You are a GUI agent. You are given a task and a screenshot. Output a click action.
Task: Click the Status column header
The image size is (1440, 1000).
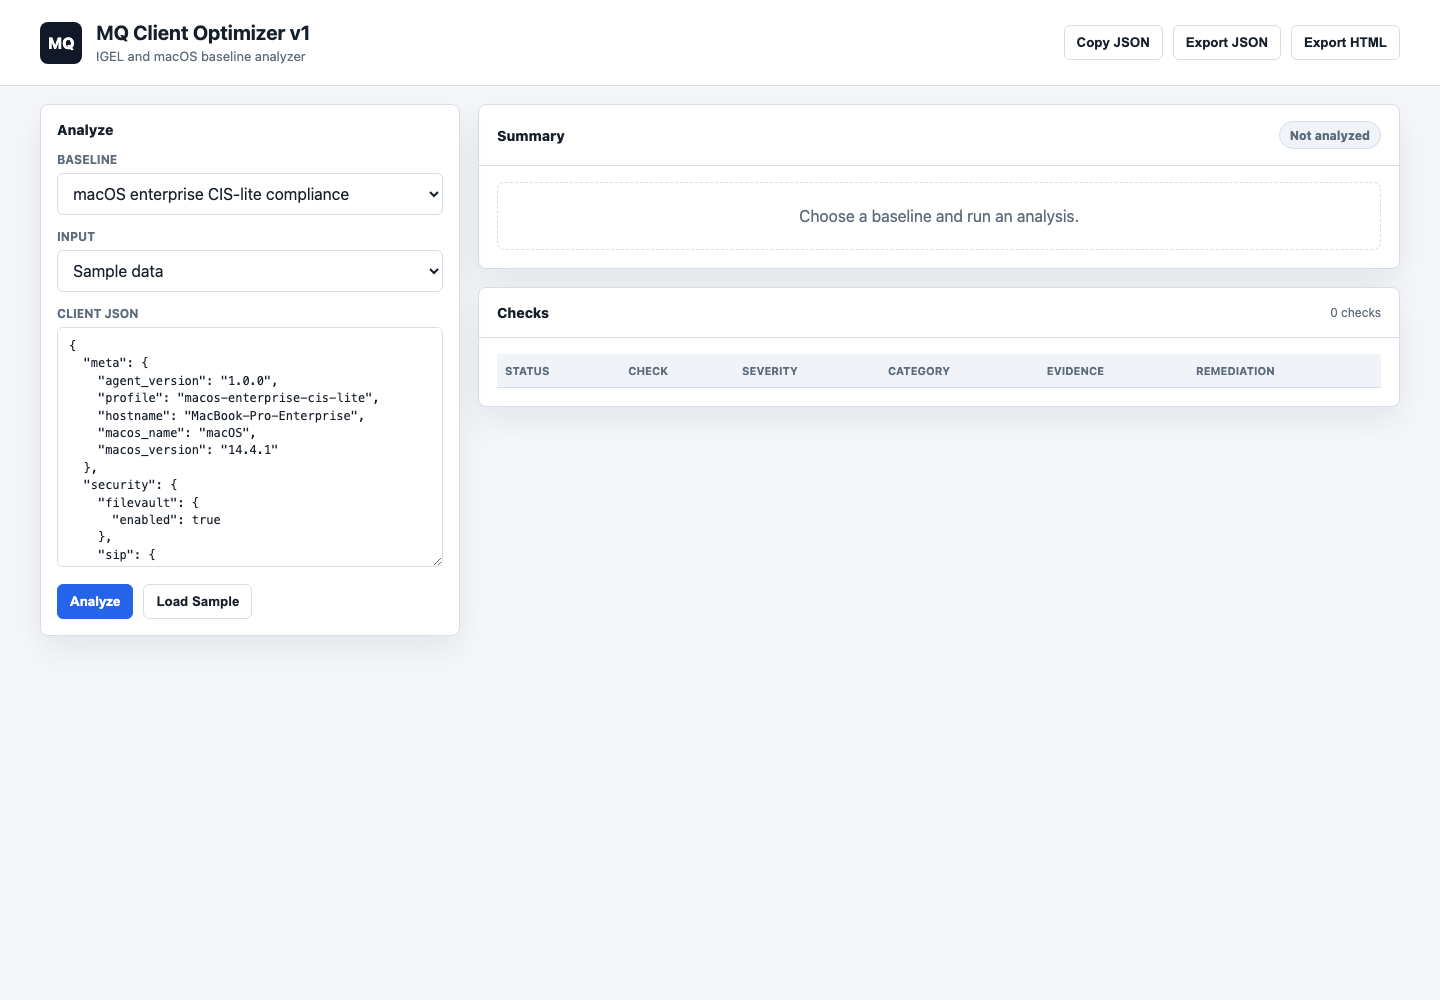tap(527, 371)
